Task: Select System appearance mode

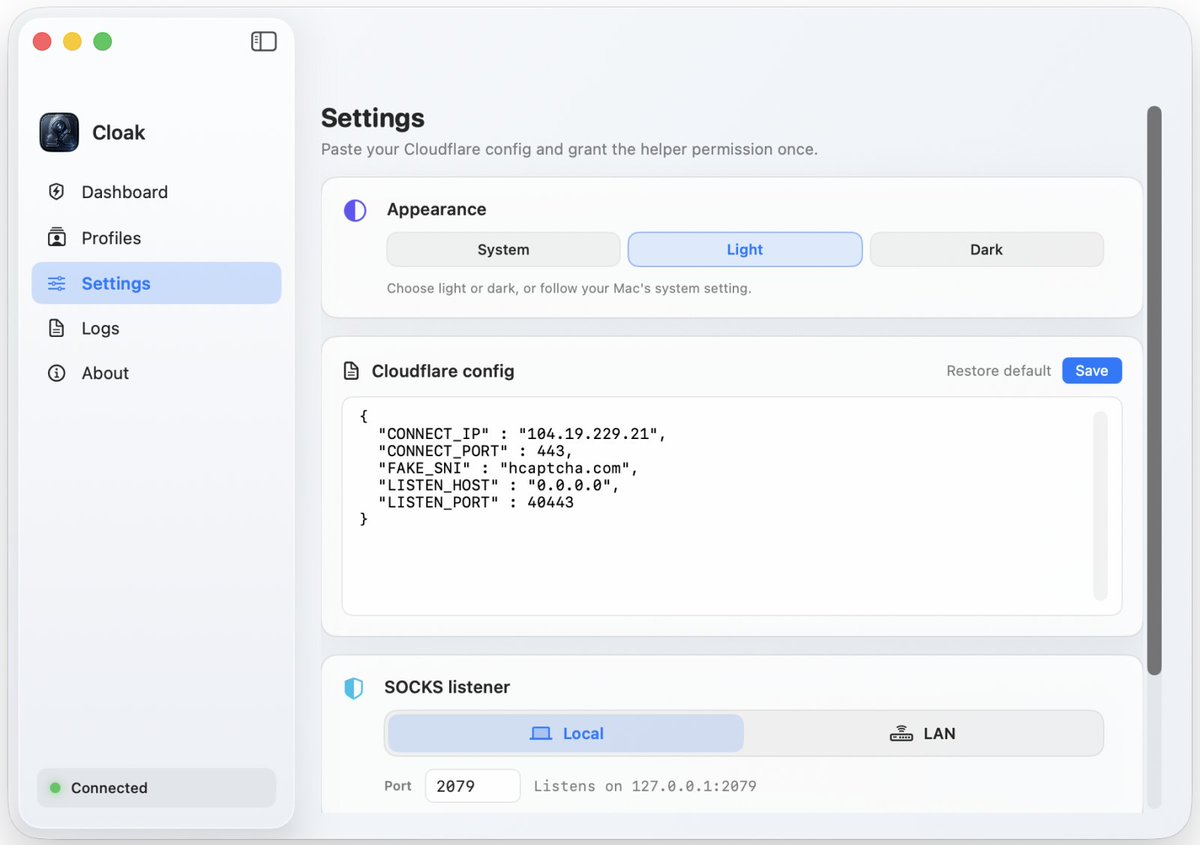Action: click(503, 250)
